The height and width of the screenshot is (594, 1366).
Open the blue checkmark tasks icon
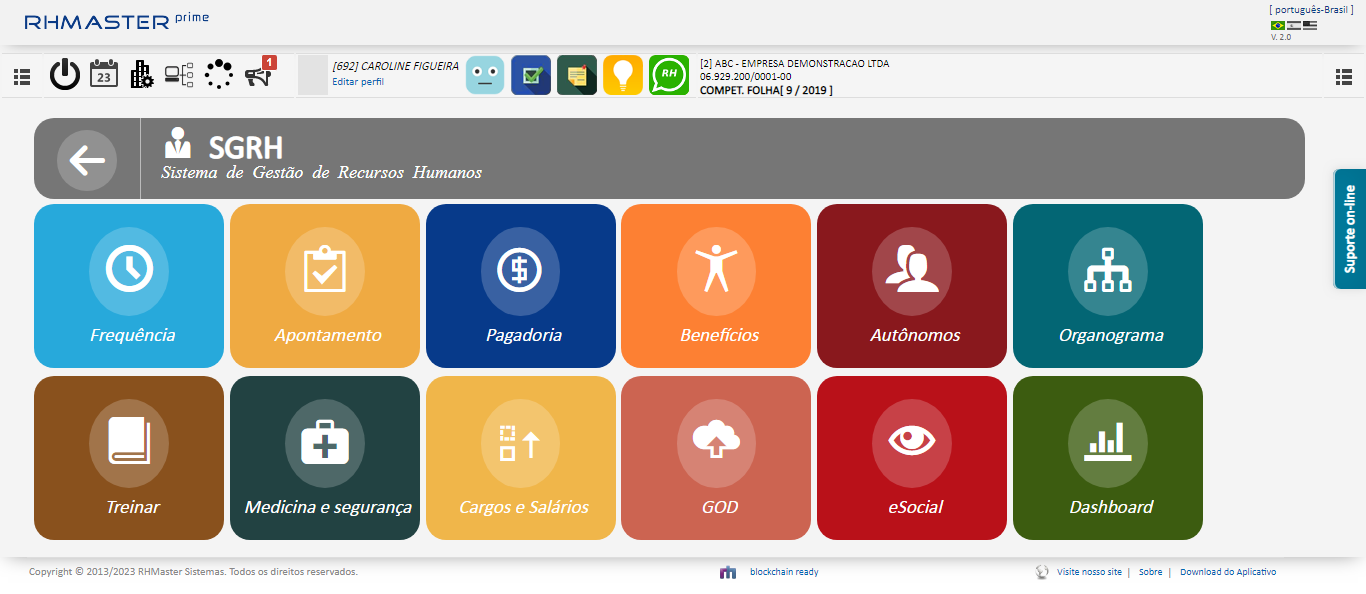531,75
